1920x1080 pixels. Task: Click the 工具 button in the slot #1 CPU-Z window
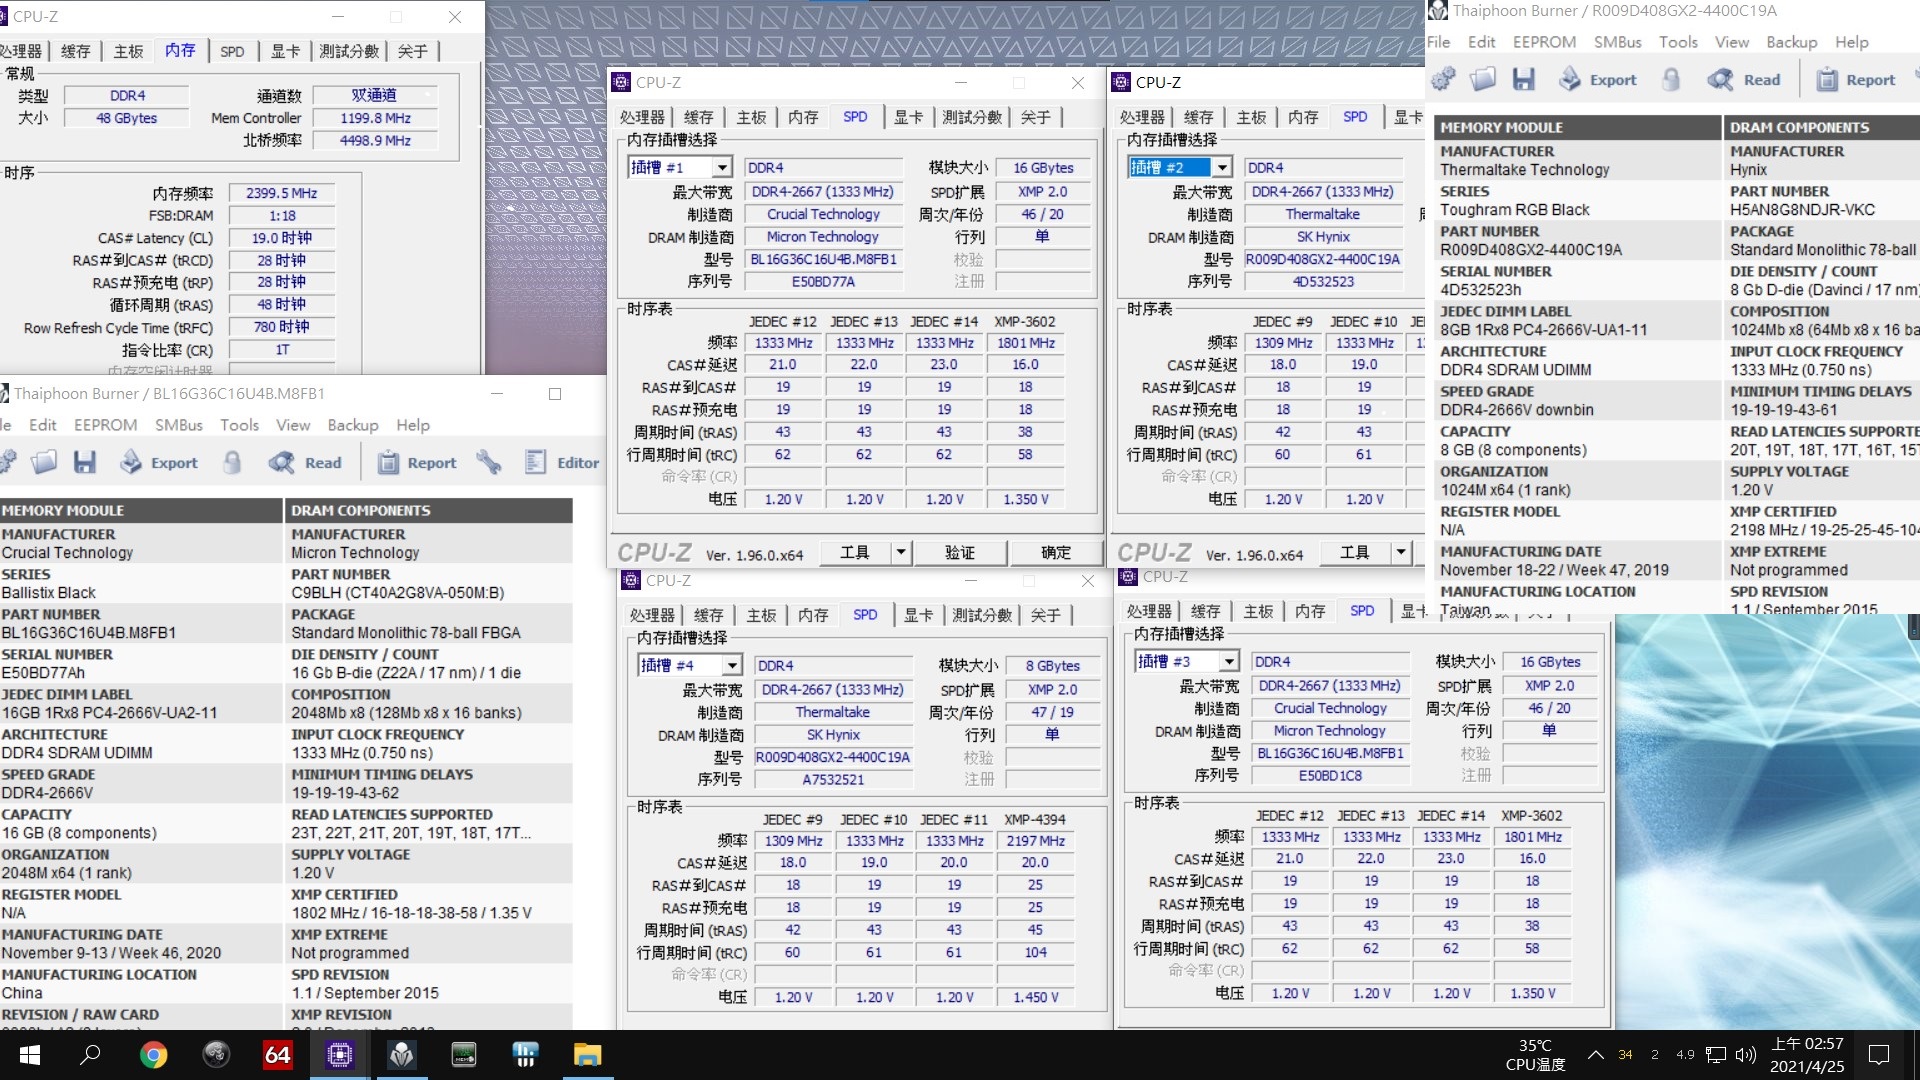click(x=855, y=552)
